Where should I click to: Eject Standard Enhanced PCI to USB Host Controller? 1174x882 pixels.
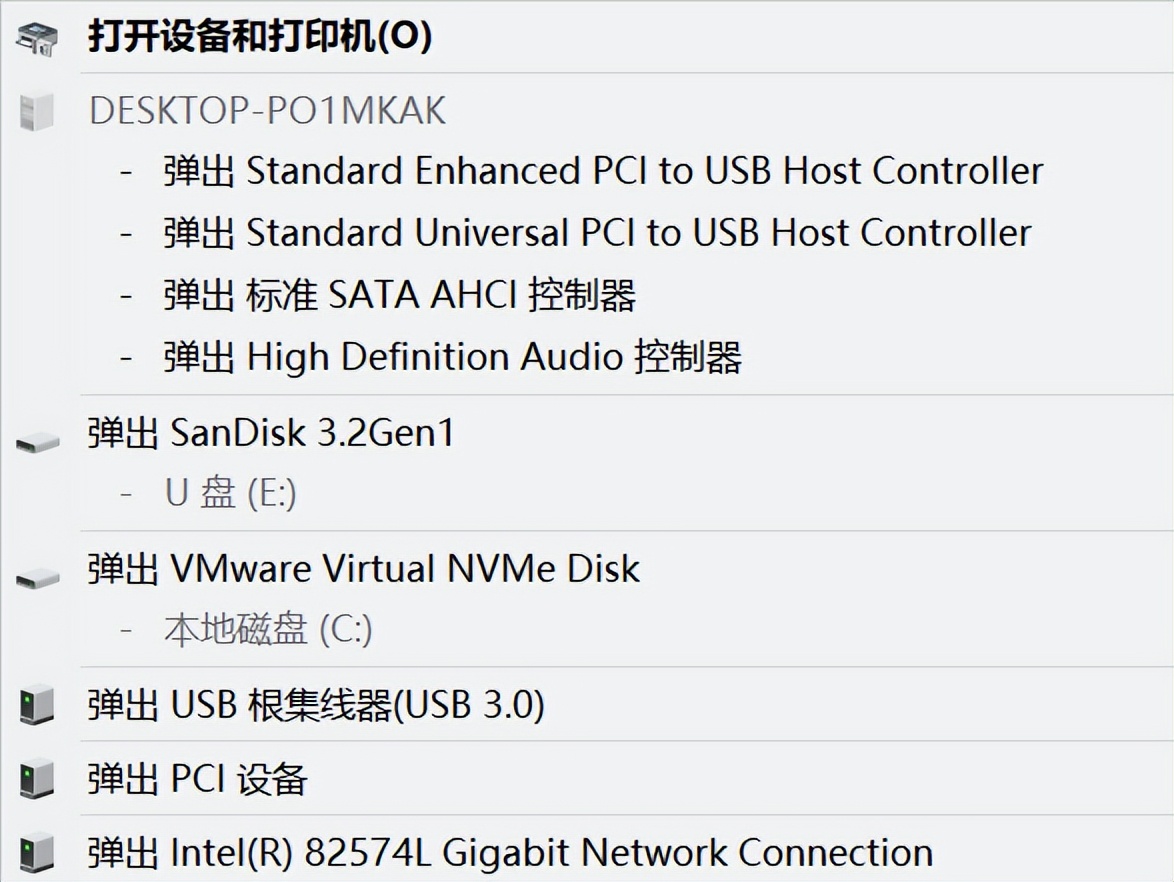point(603,171)
